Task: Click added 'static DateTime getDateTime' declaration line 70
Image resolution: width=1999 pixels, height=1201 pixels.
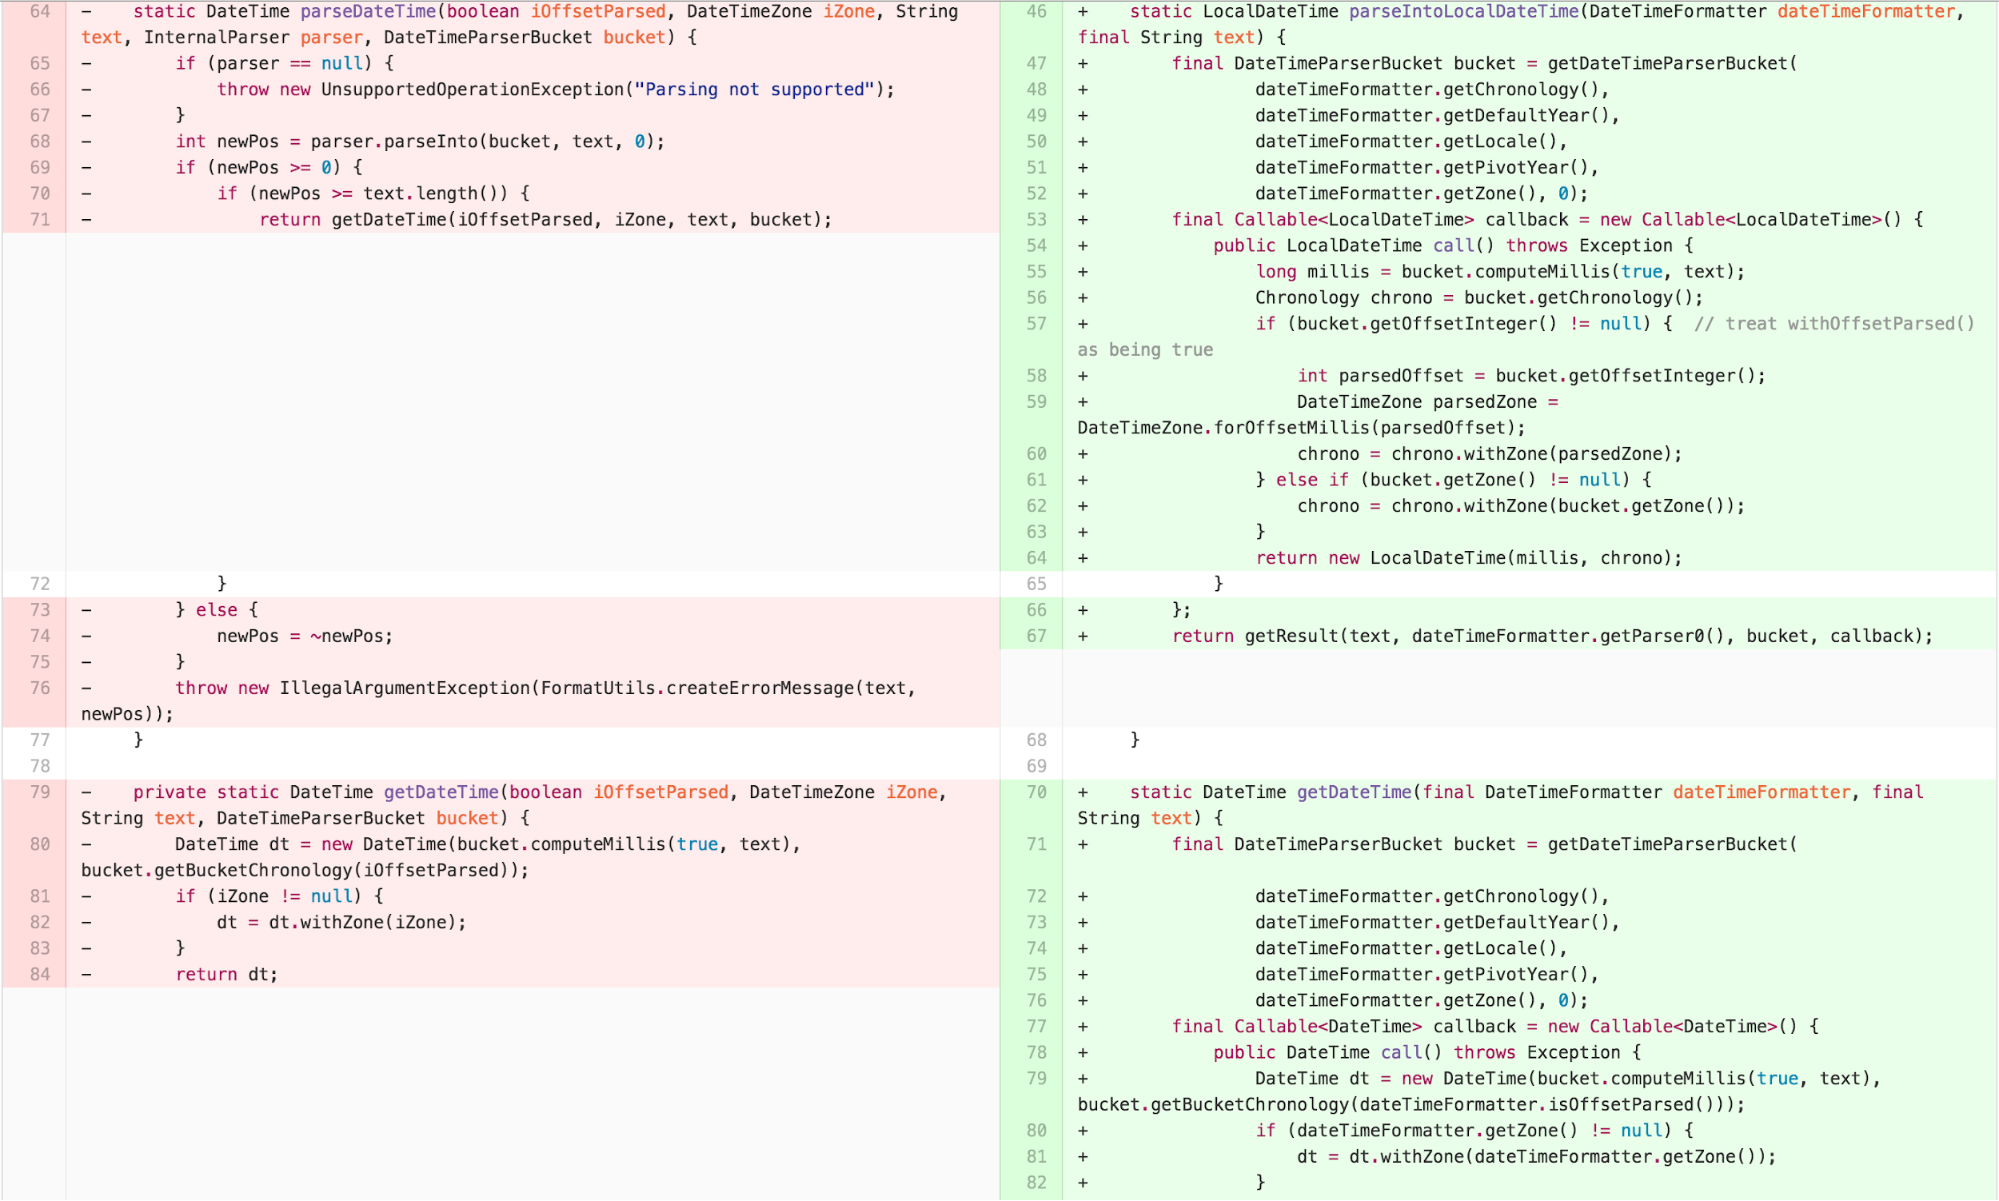Action: click(x=1272, y=792)
